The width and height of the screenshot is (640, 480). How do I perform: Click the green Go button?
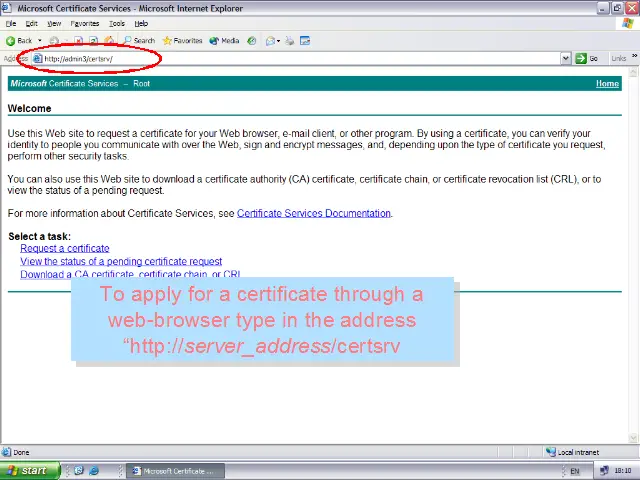click(x=587, y=58)
